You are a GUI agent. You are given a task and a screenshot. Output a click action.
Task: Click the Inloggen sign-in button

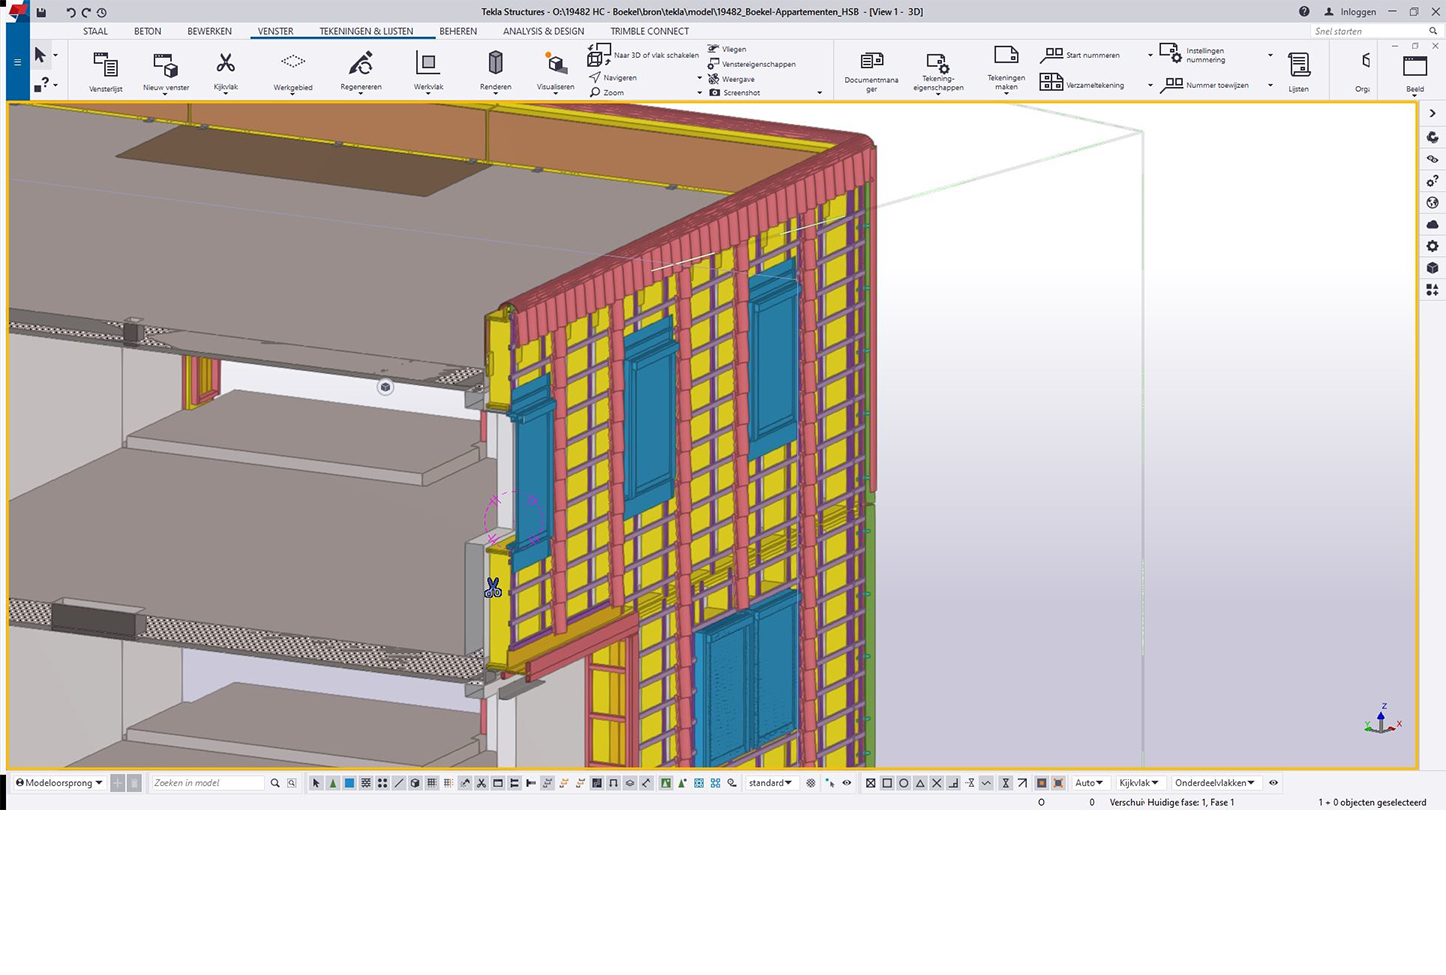click(x=1350, y=12)
